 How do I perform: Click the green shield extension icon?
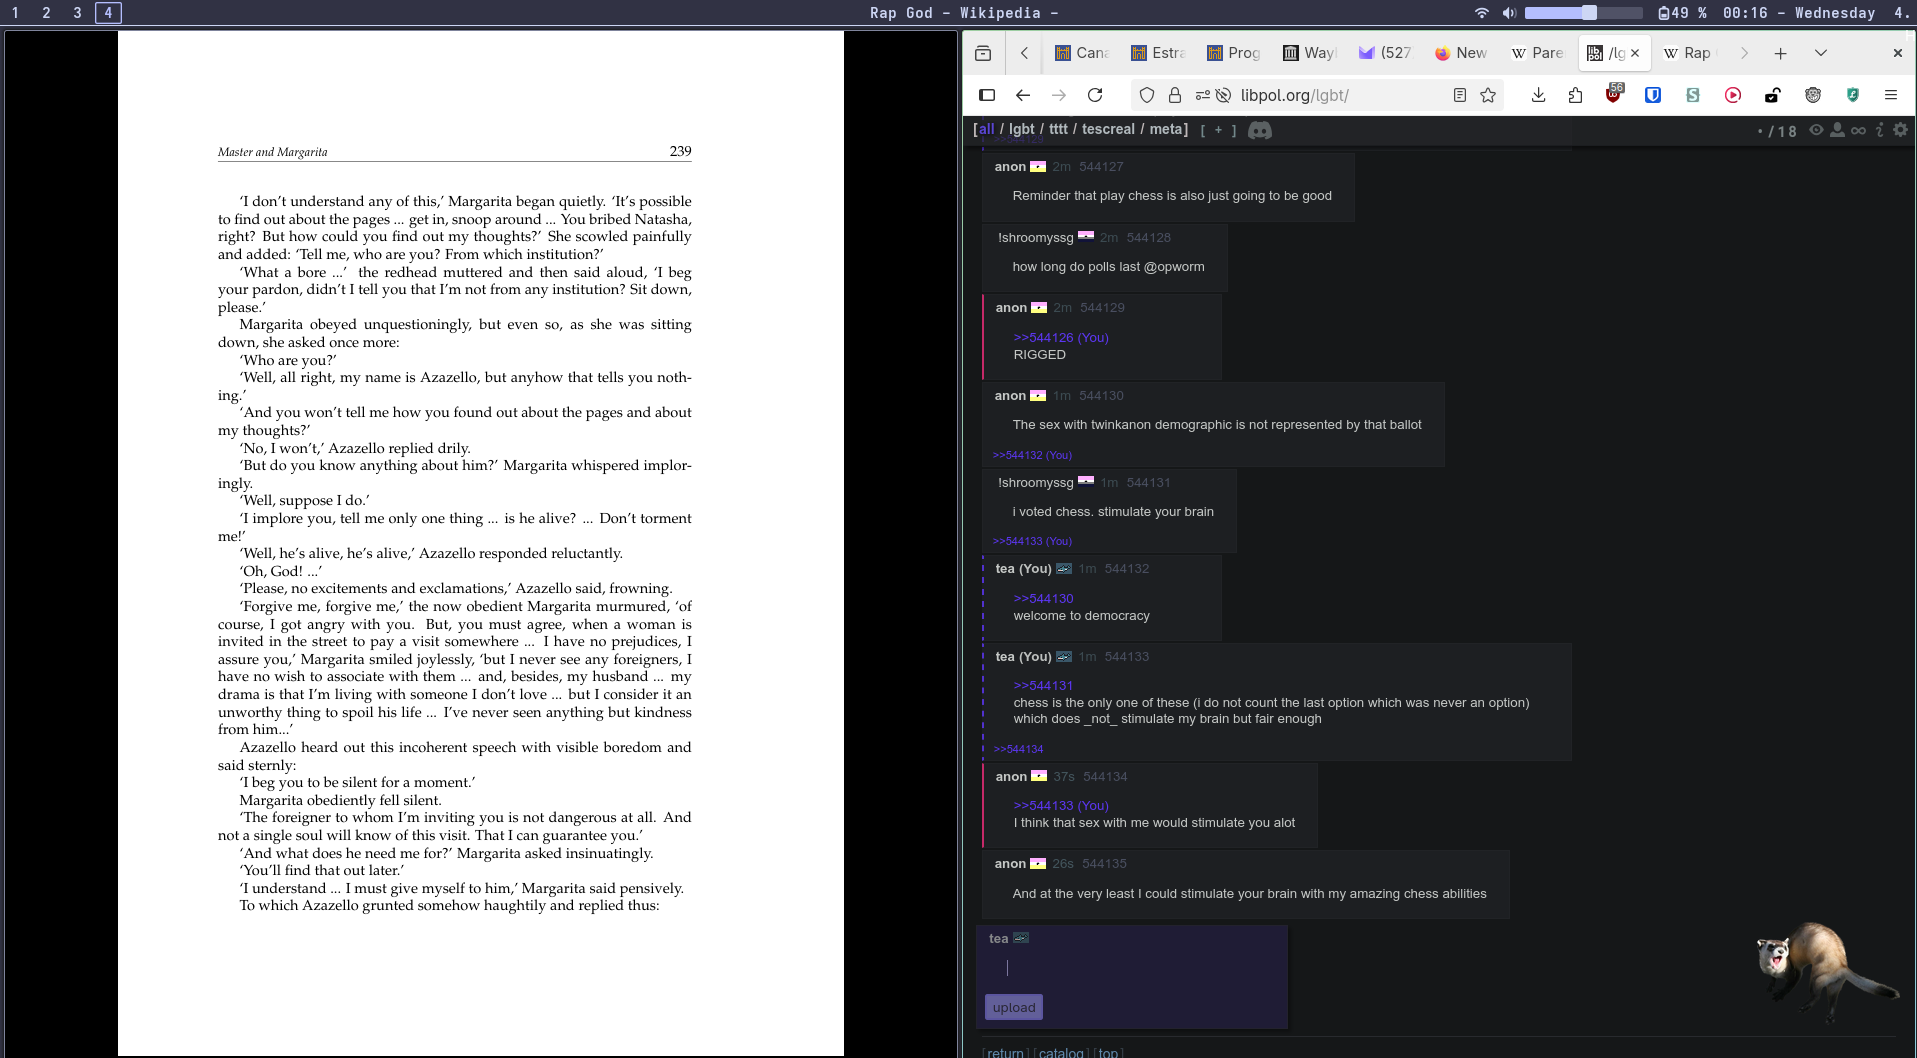pyautogui.click(x=1853, y=95)
